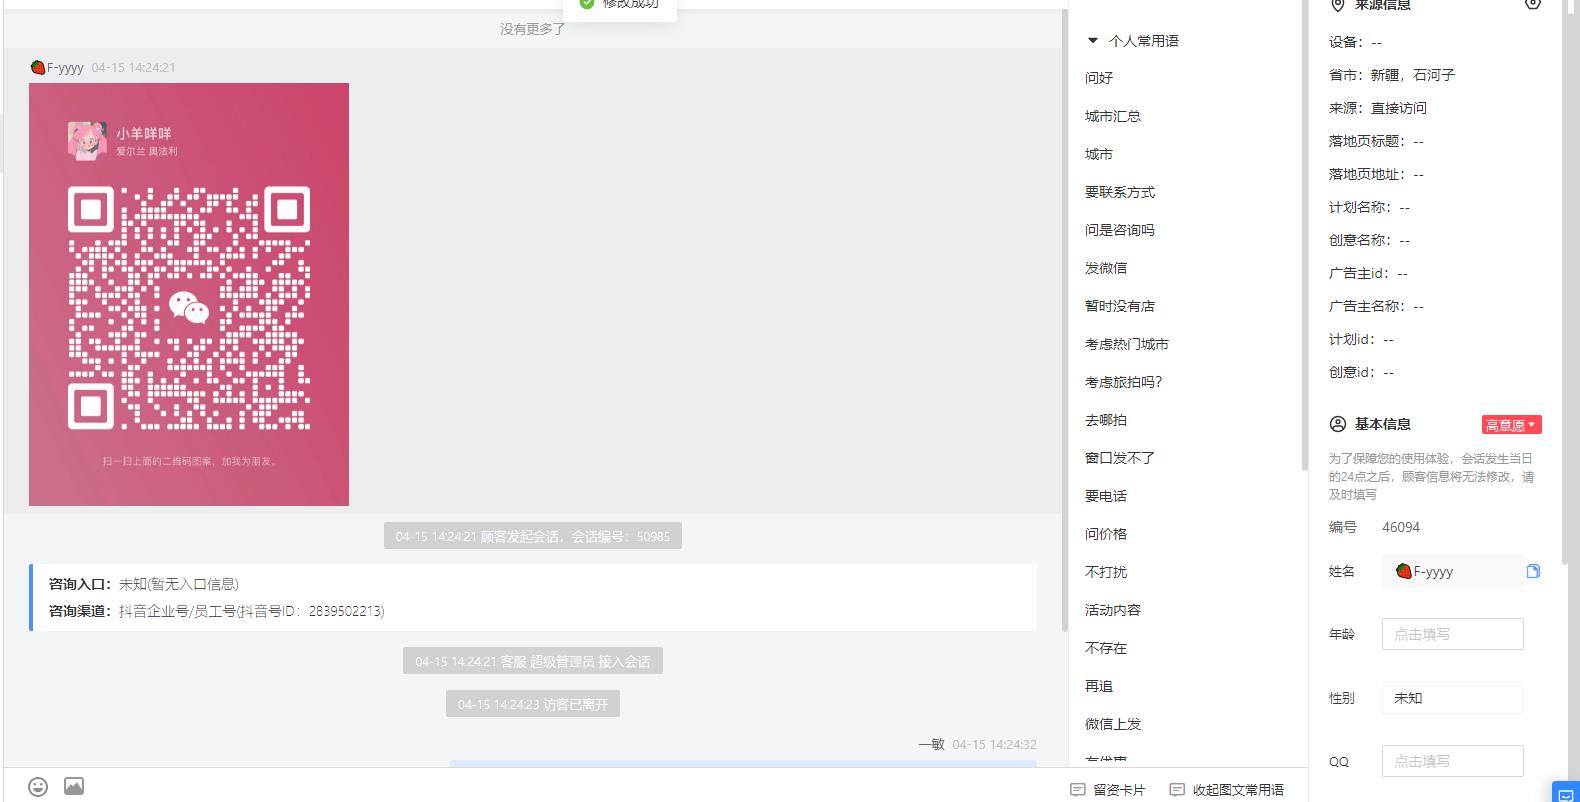Image resolution: width=1580 pixels, height=802 pixels.
Task: Collapse the 个人常用语 section arrow
Action: (x=1093, y=41)
